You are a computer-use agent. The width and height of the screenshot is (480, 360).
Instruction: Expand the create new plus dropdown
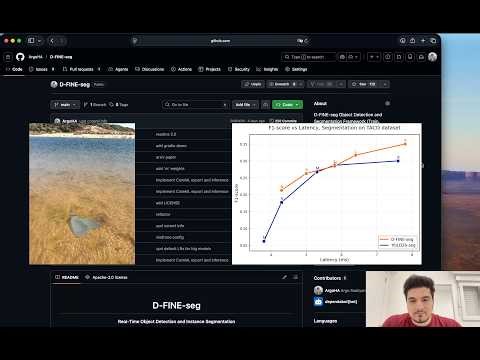374,57
